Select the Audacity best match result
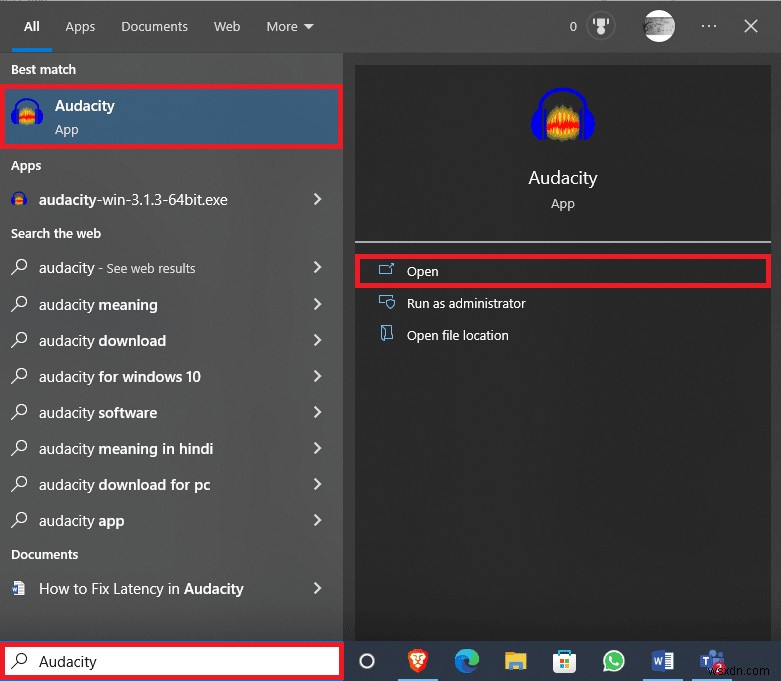This screenshot has height=681, width=781. tap(172, 117)
